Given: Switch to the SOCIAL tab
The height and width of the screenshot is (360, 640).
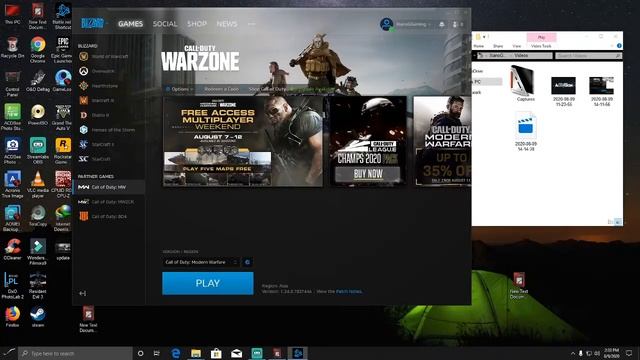Looking at the screenshot, I should tap(165, 24).
